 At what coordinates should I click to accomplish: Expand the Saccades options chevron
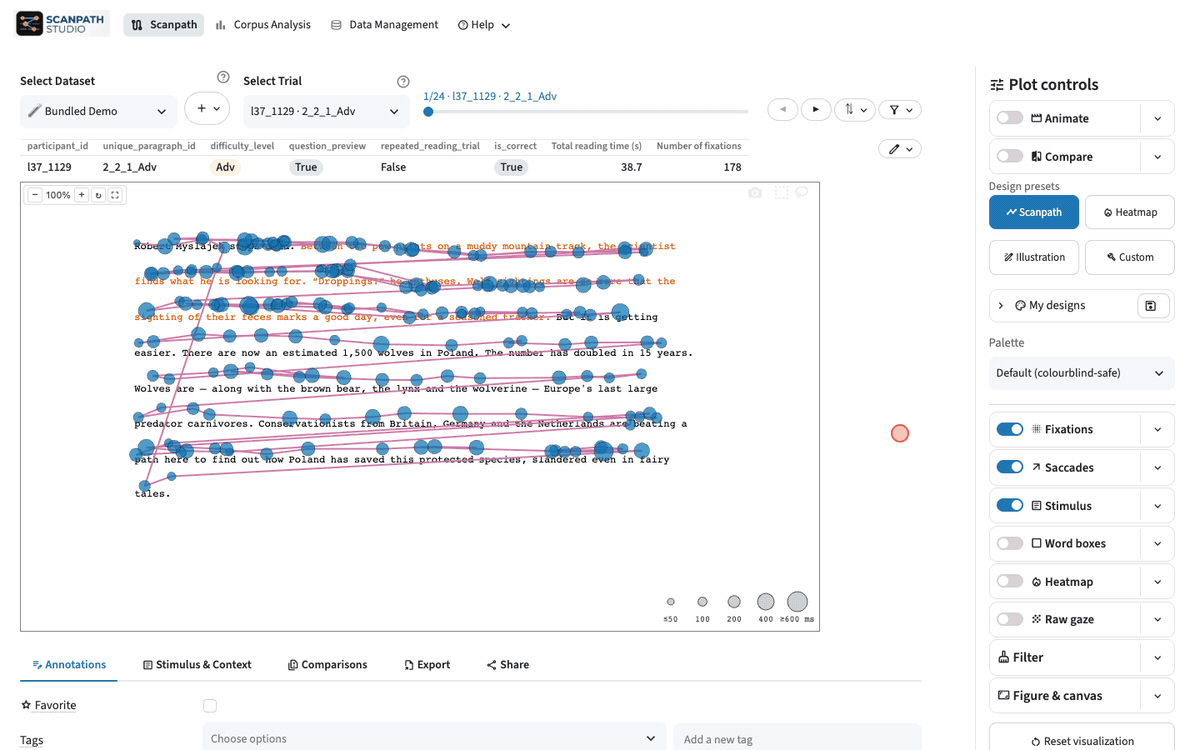[1157, 467]
